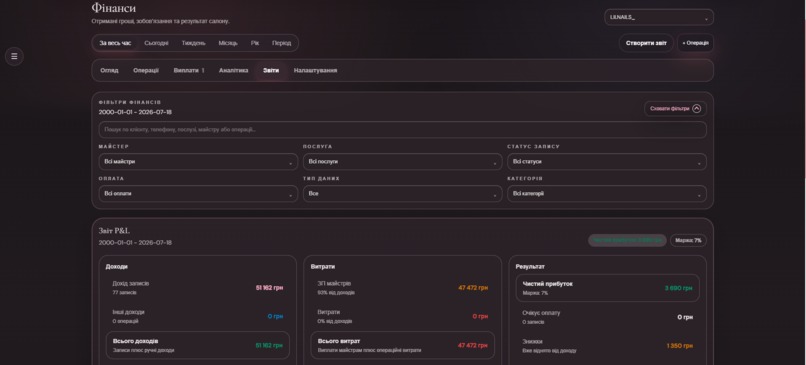
Task: Open the 'Всі категорії' dropdown
Action: [x=607, y=194]
